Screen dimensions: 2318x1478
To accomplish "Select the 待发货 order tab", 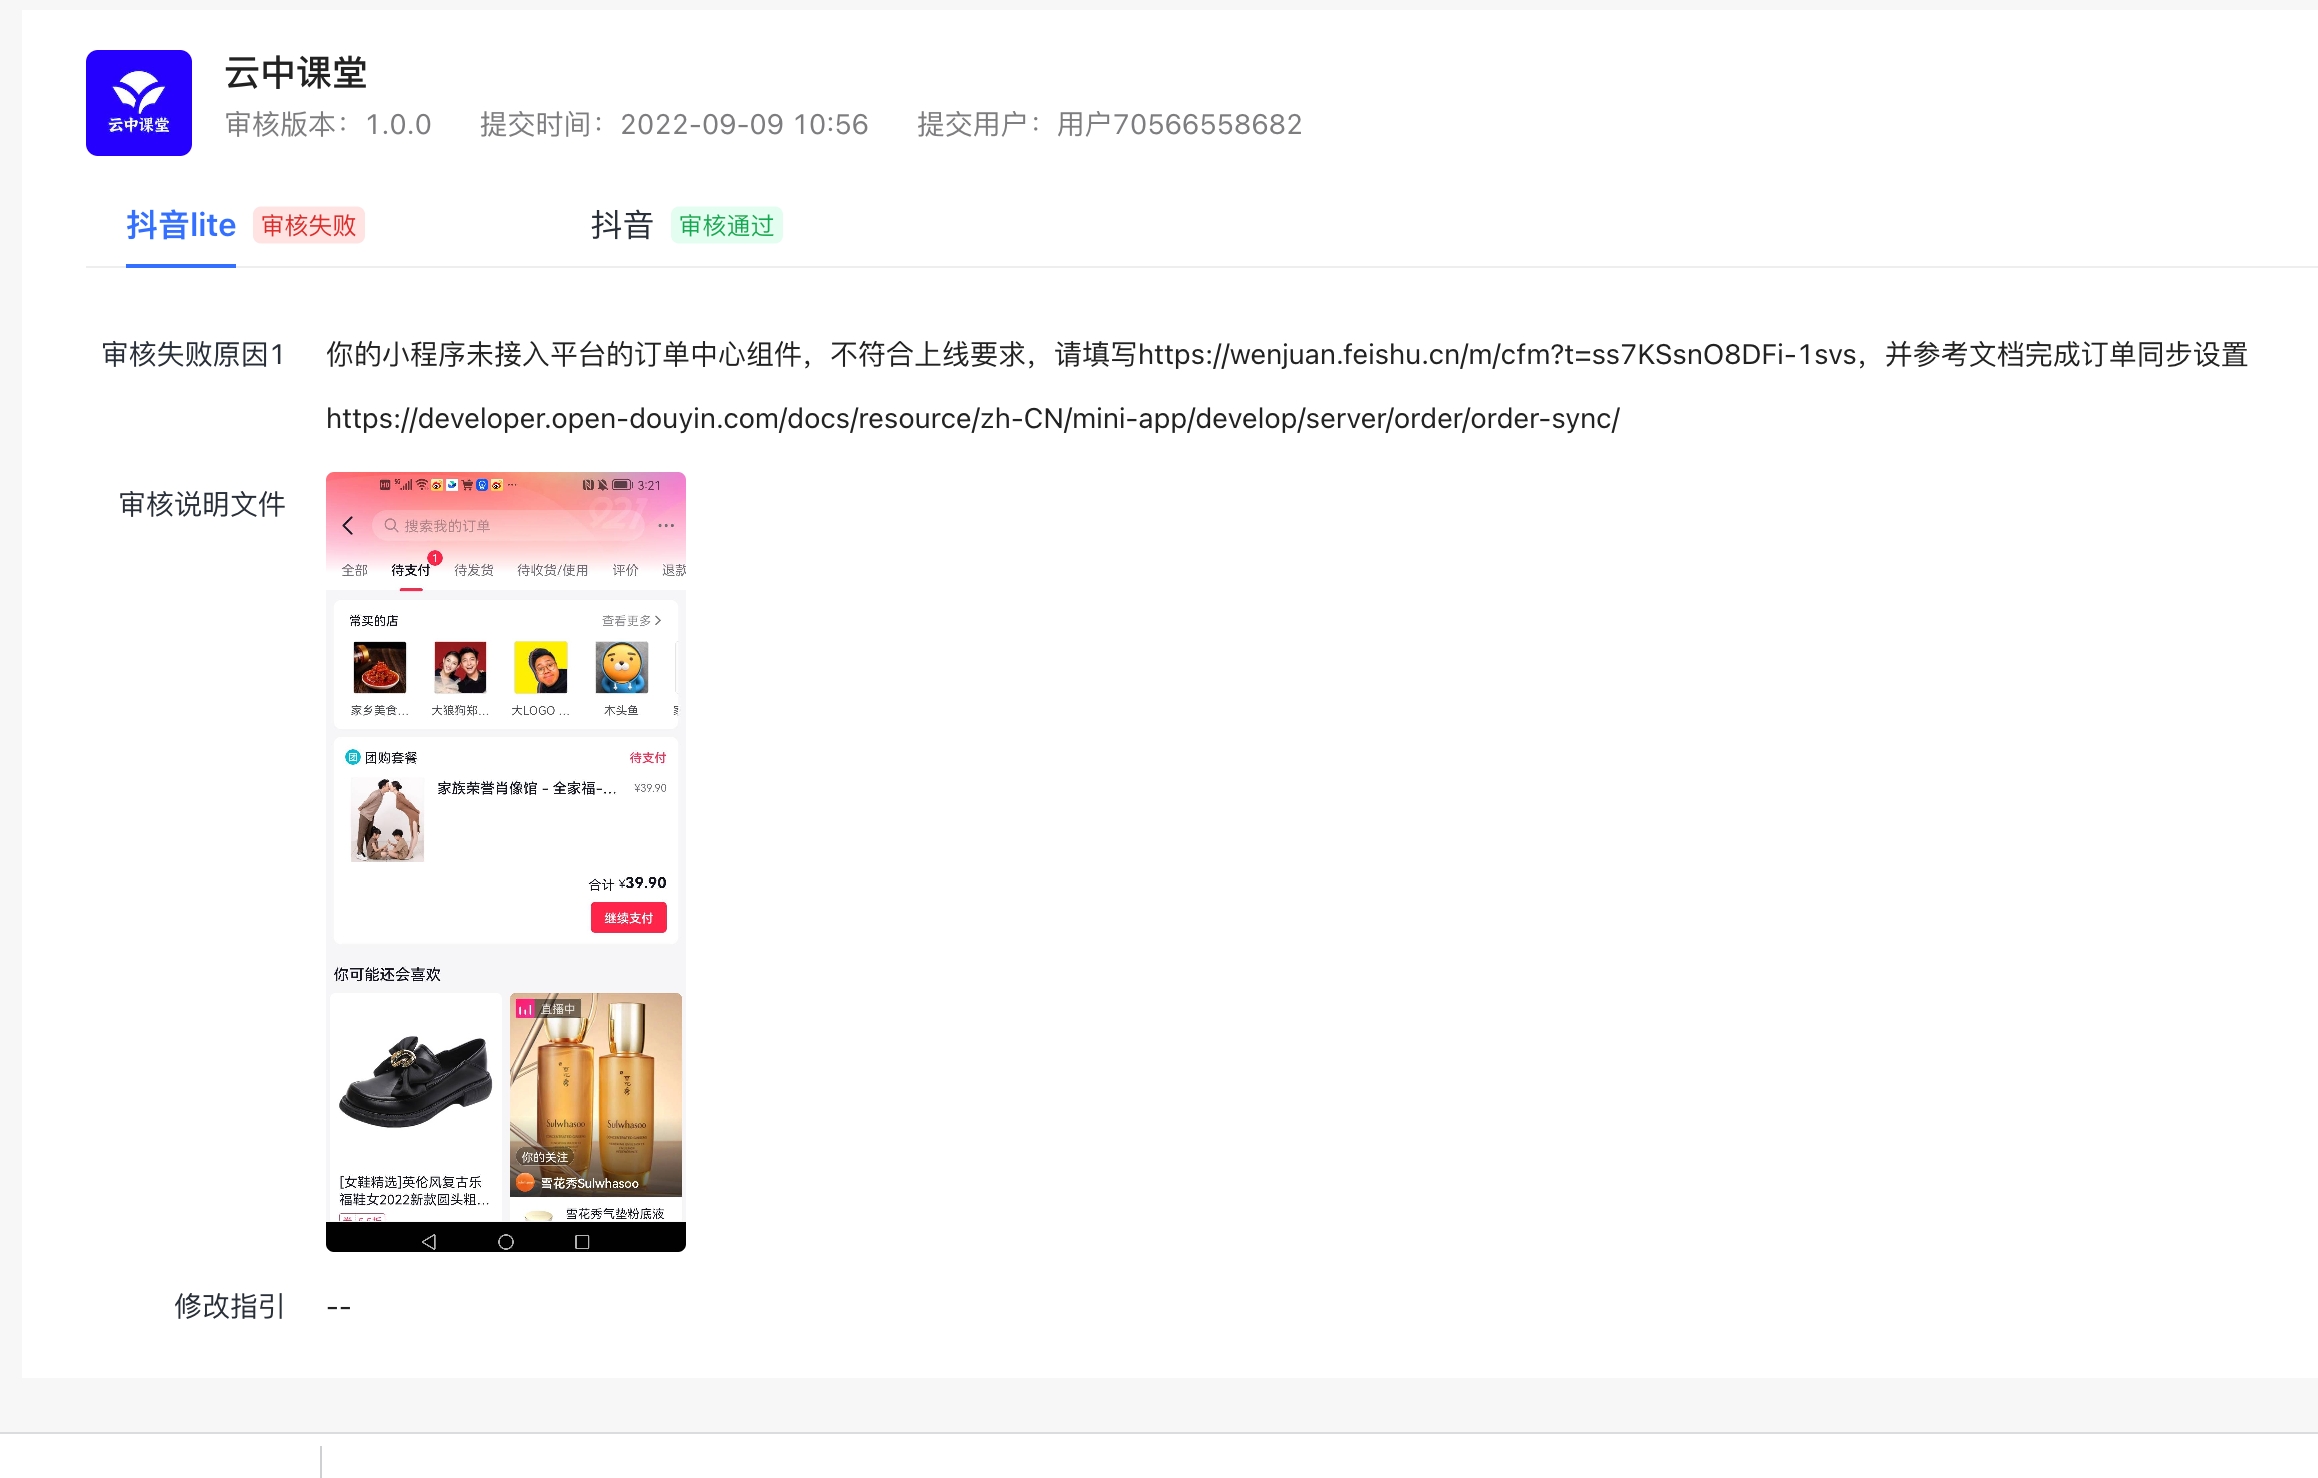I will coord(473,570).
